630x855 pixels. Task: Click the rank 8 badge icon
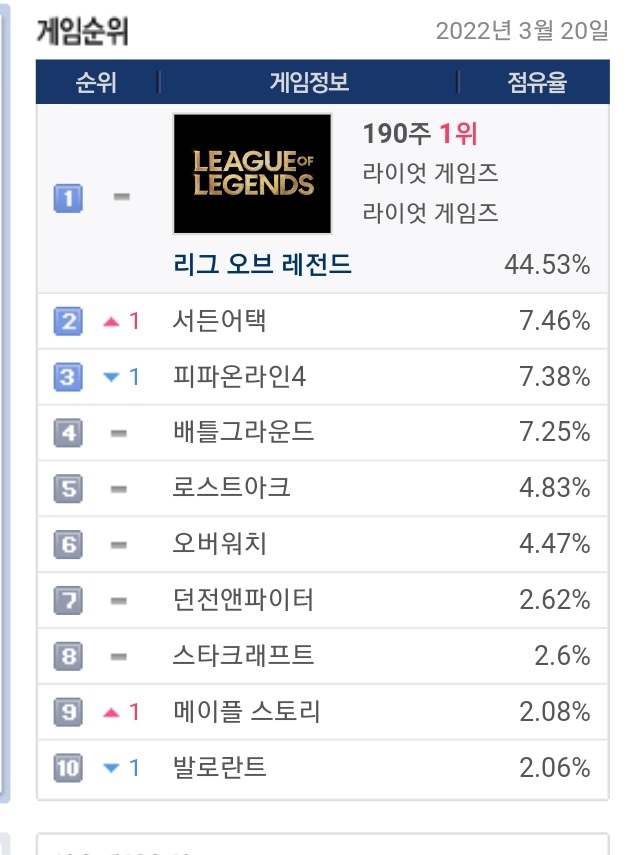(x=67, y=656)
